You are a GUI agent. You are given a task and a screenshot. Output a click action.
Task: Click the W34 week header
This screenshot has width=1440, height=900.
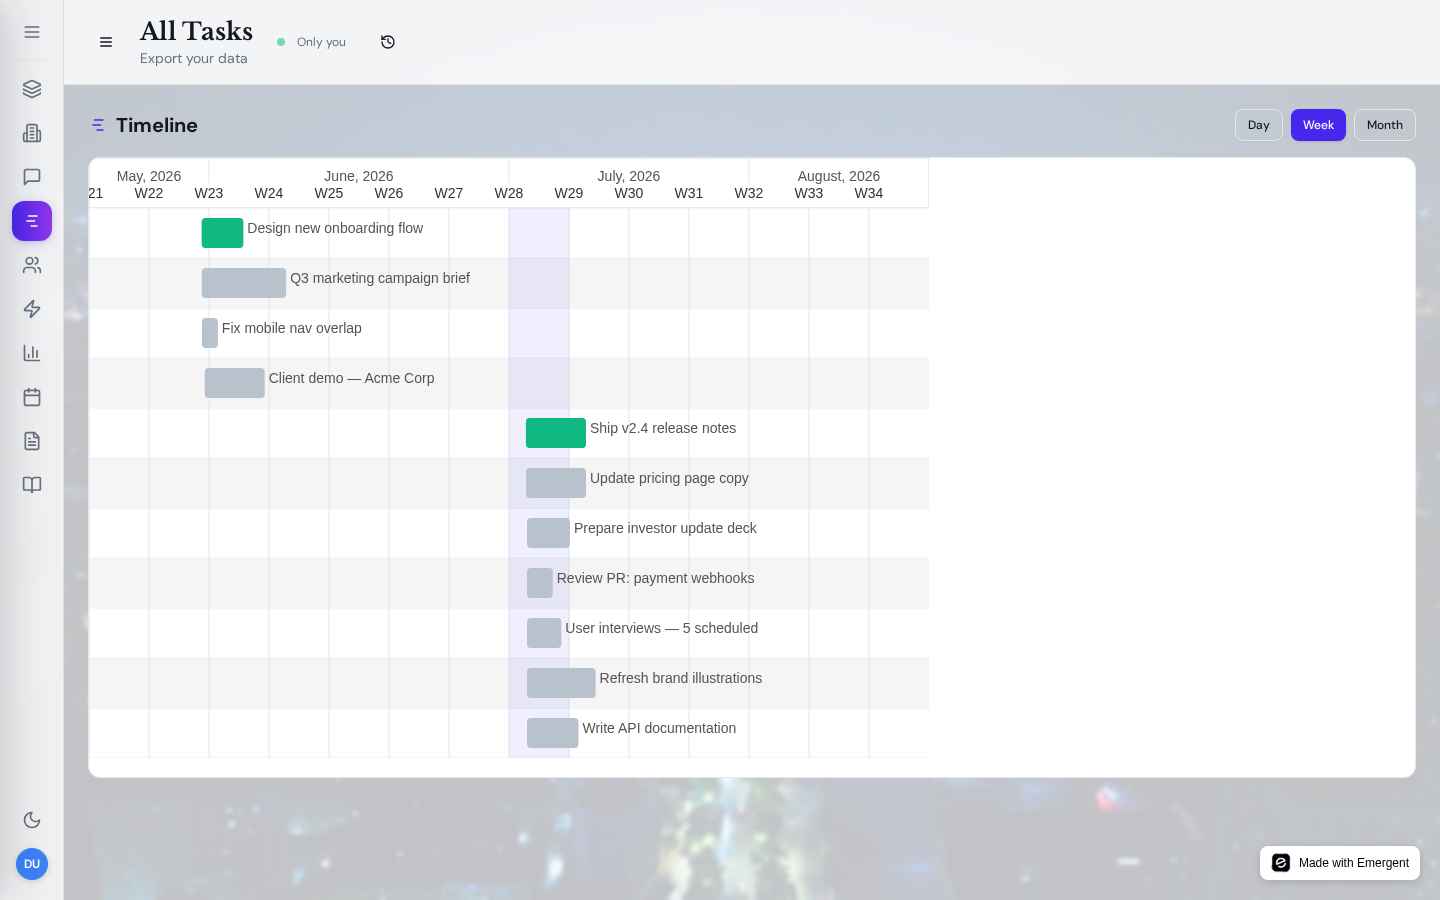coord(869,193)
